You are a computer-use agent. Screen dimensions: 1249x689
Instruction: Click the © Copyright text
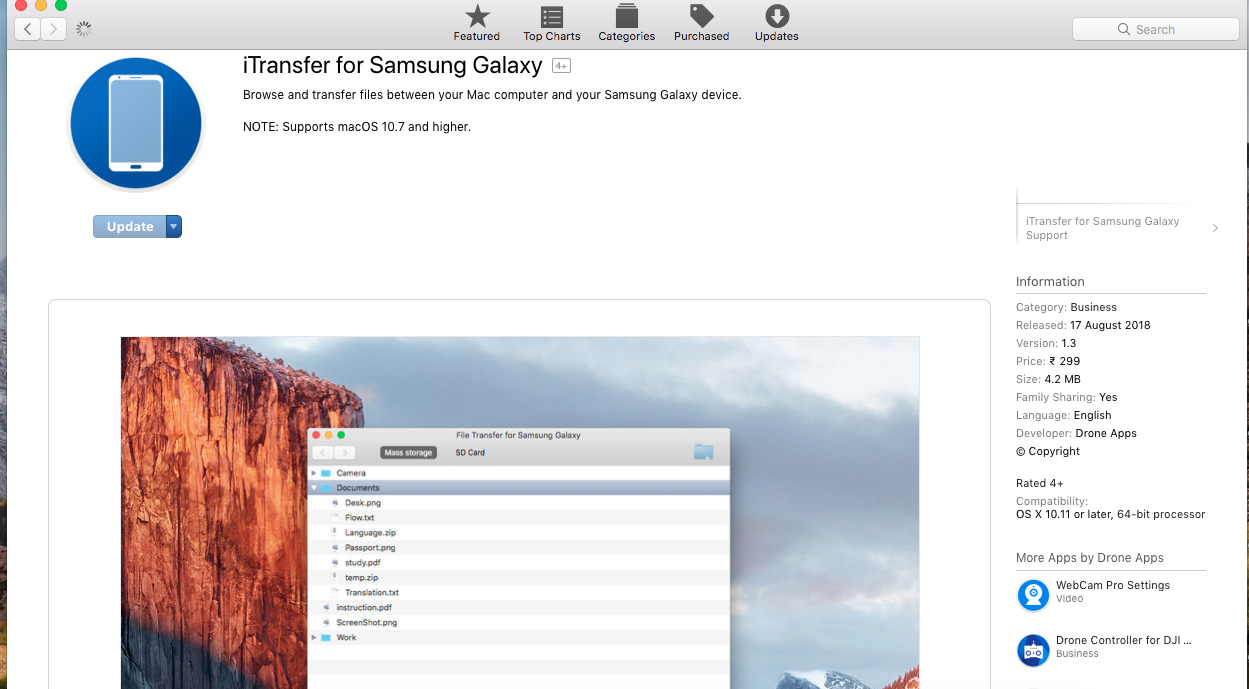tap(1048, 451)
